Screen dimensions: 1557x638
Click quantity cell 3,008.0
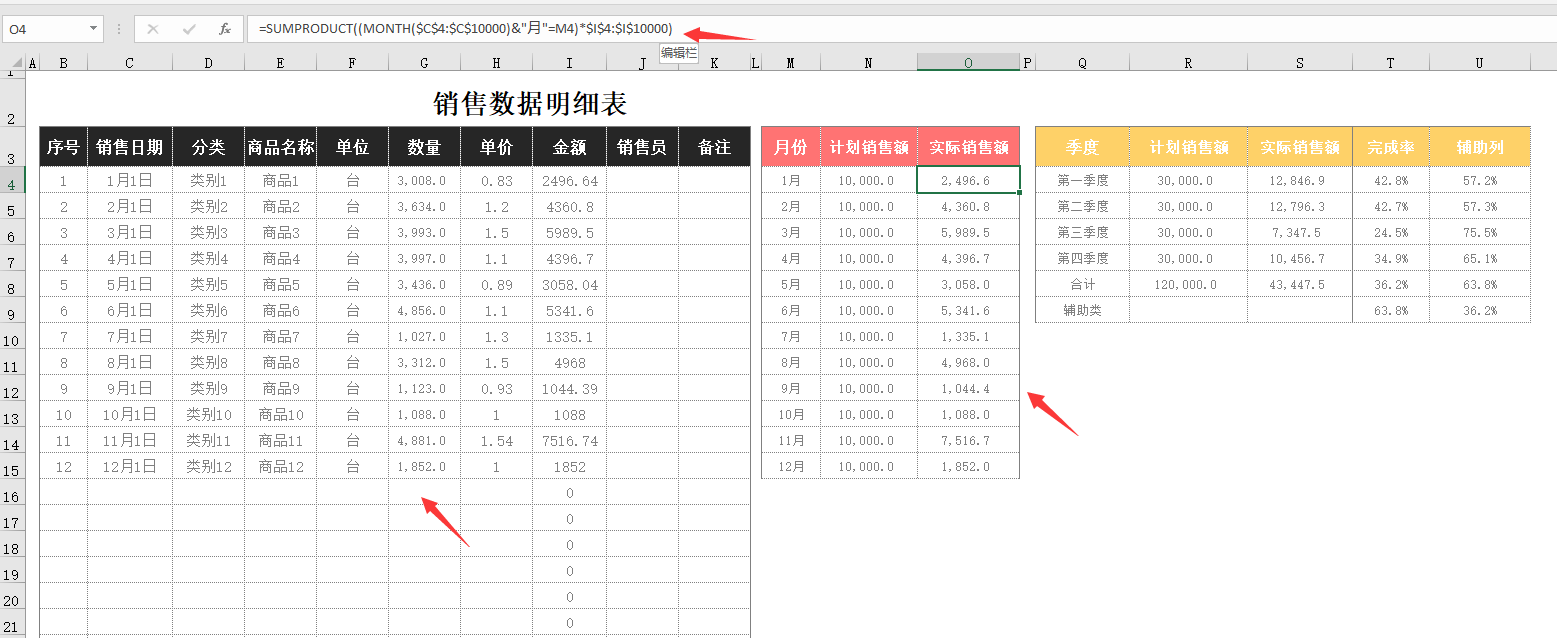coord(425,180)
